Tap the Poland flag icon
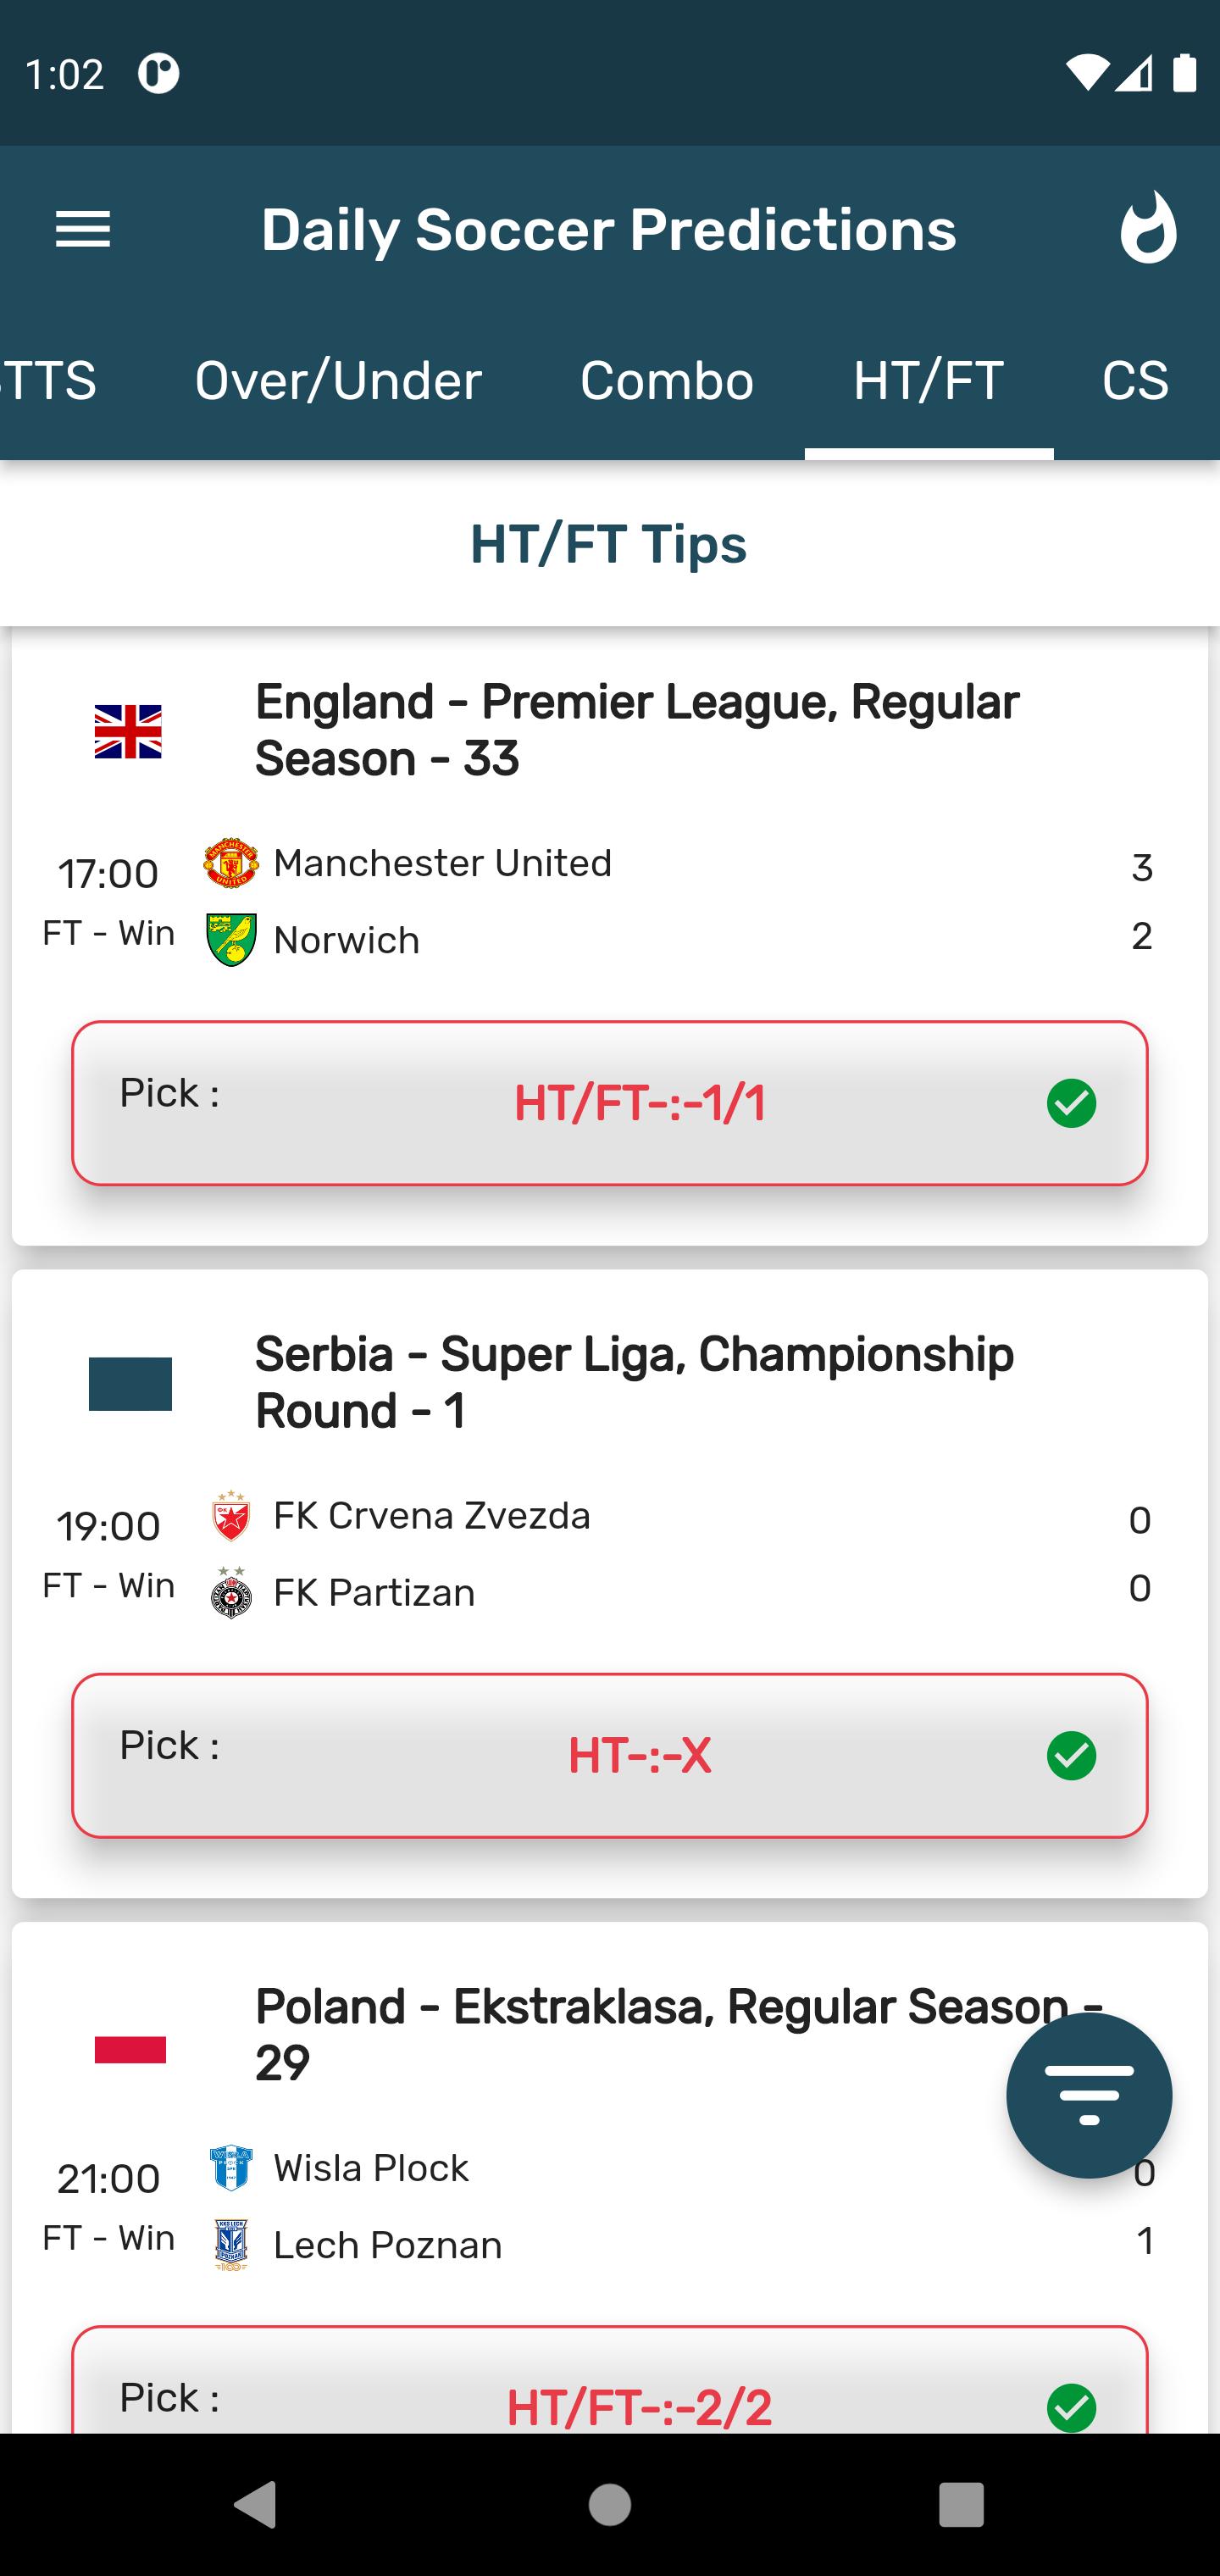The image size is (1220, 2576). coord(130,2050)
